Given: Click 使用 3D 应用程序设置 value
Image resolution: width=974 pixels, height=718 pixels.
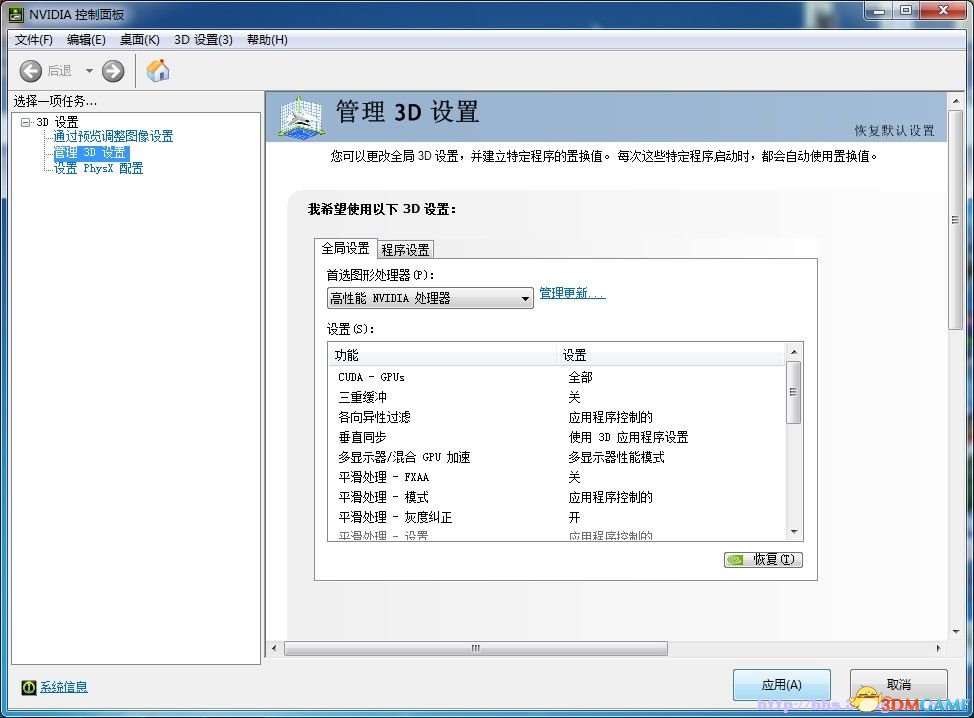Looking at the screenshot, I should pos(628,437).
